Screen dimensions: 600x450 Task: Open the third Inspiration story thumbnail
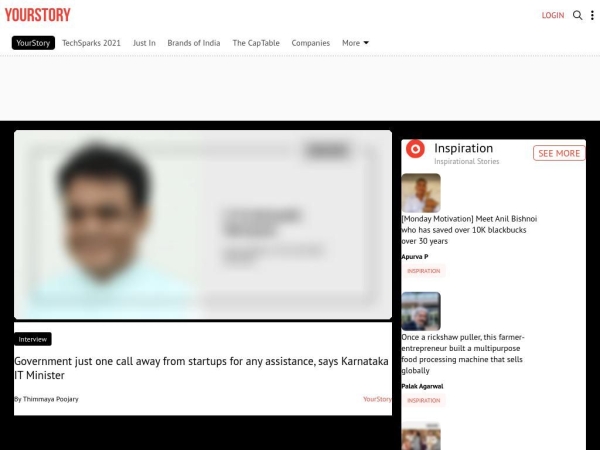(x=421, y=436)
